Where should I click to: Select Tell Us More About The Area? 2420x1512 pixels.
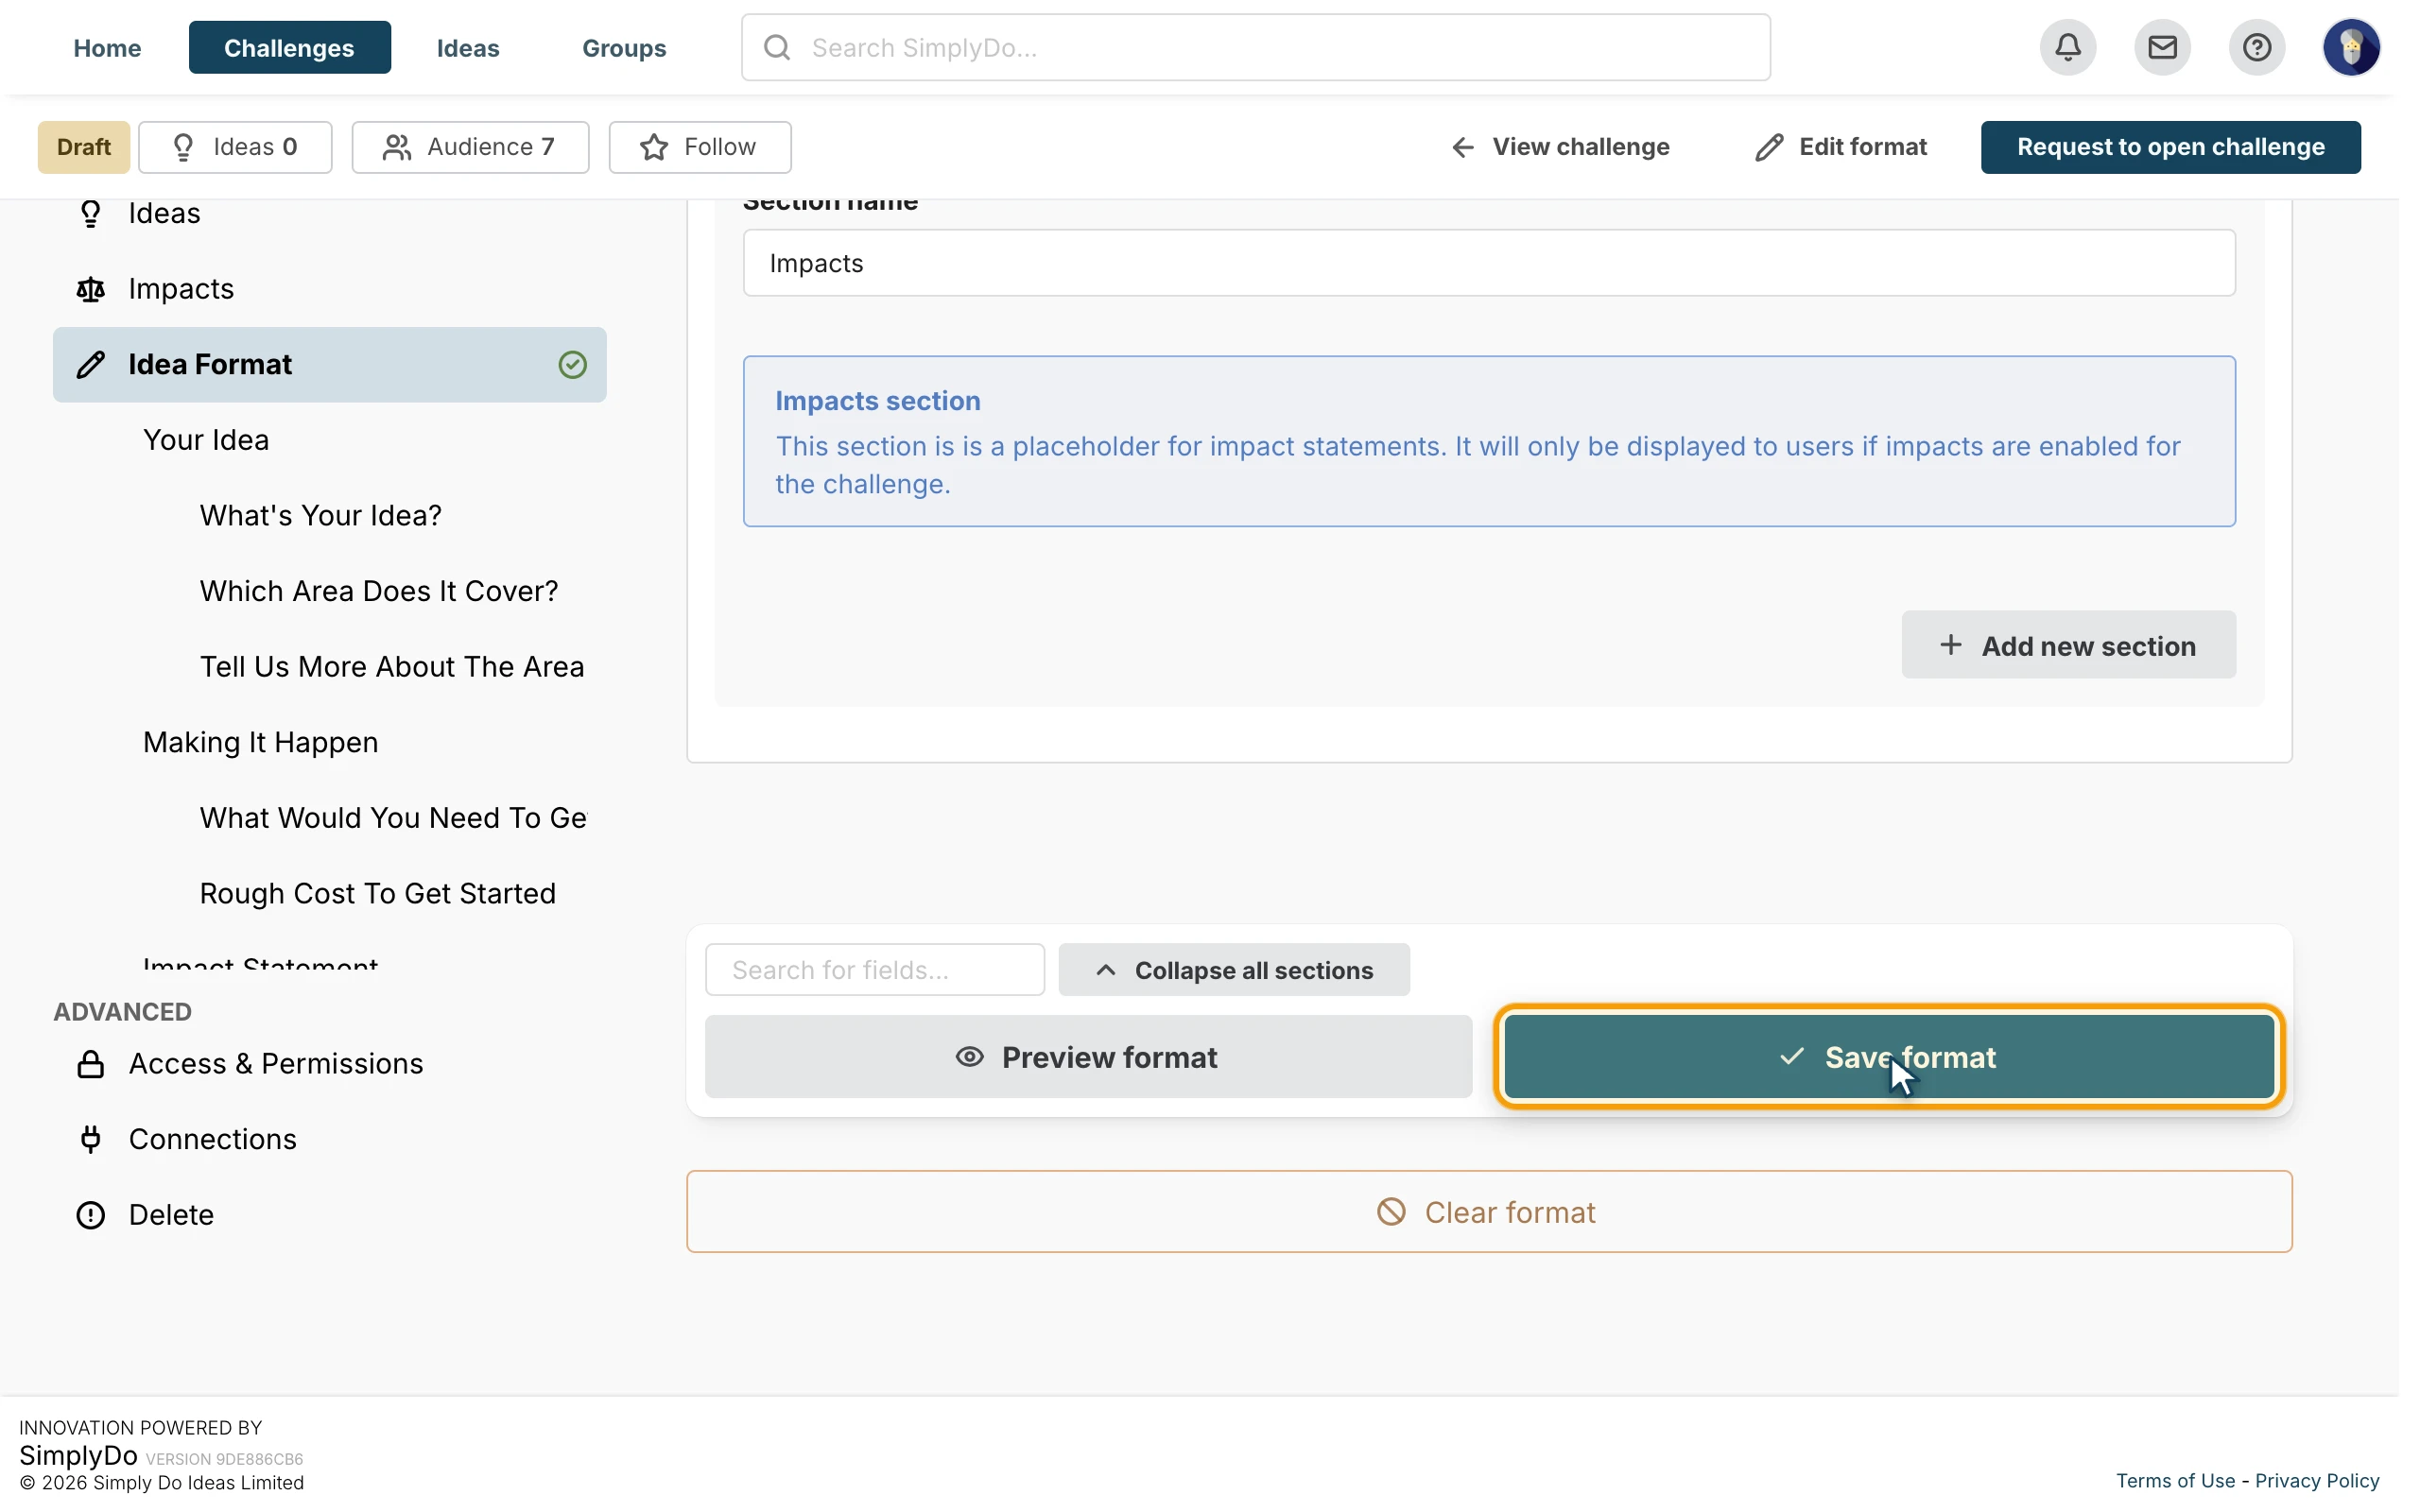392,666
